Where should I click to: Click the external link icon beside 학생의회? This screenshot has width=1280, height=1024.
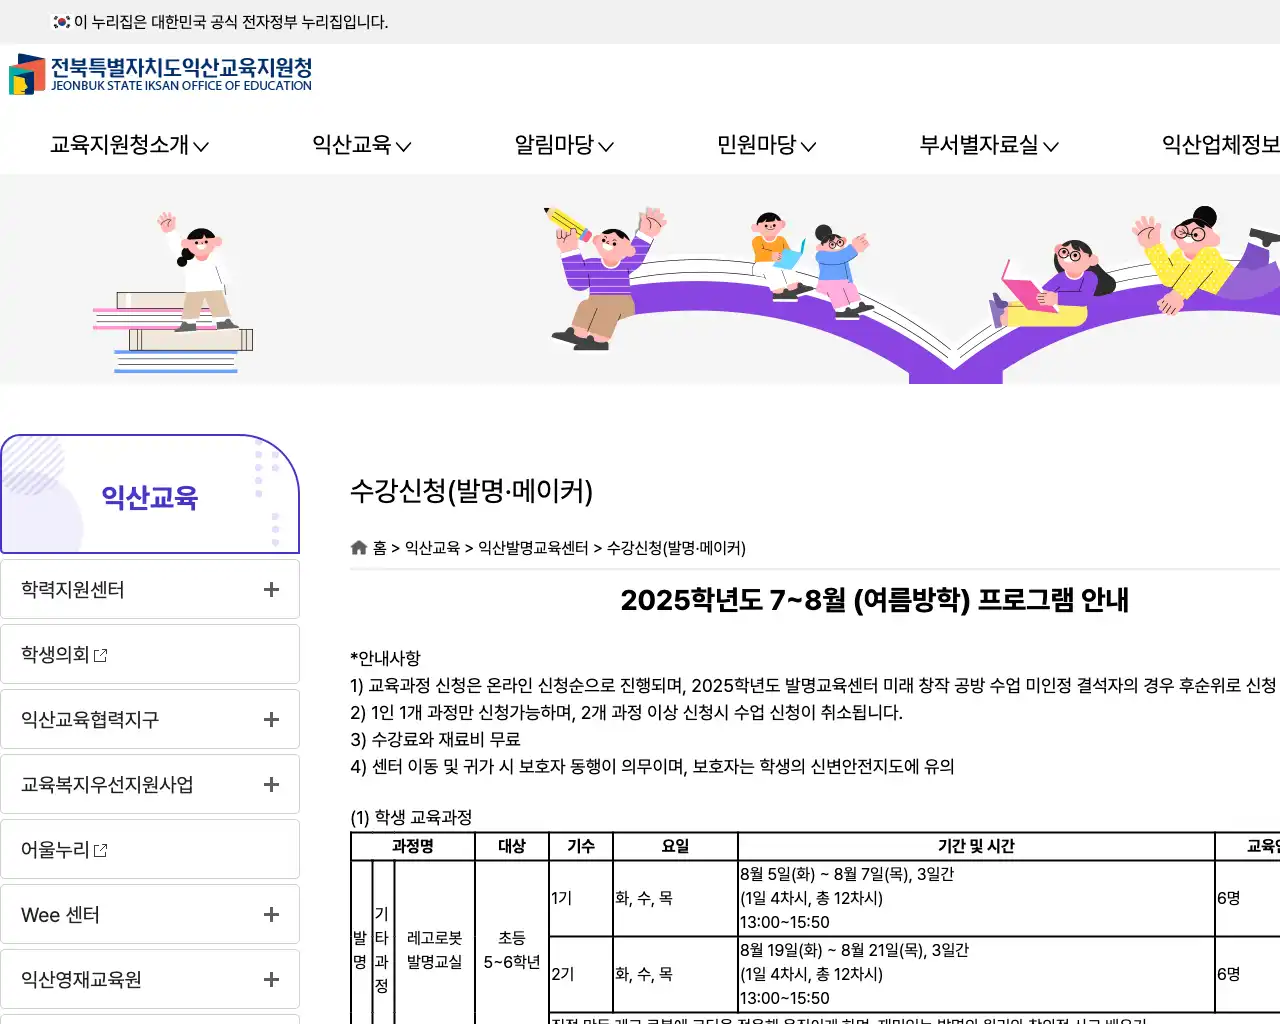[101, 655]
